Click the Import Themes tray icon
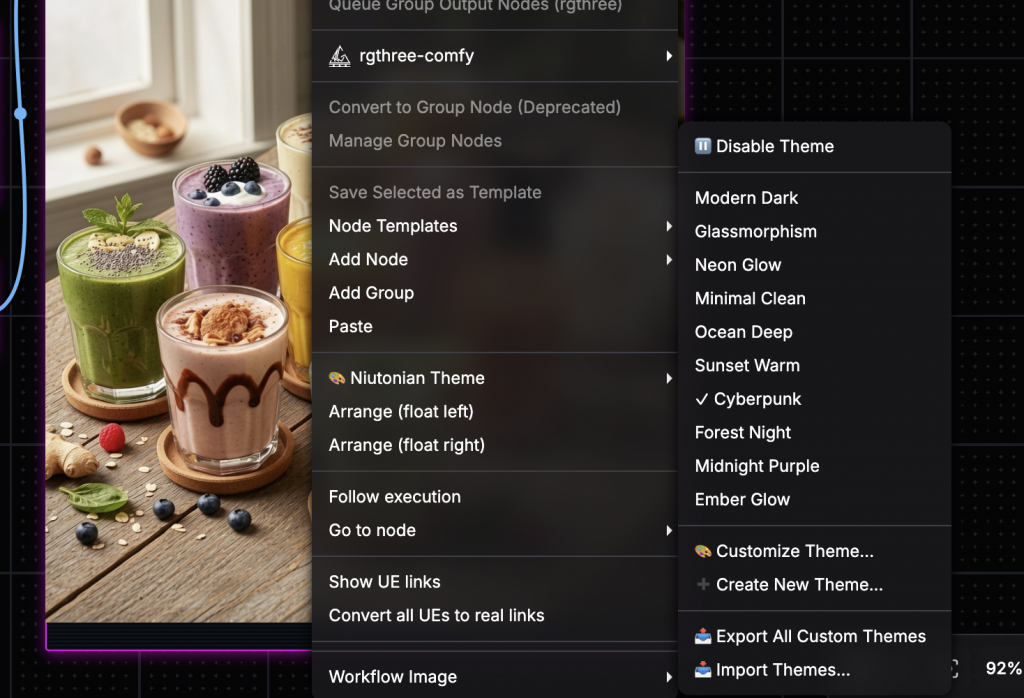Screen dimensions: 1024x698 pos(703,670)
